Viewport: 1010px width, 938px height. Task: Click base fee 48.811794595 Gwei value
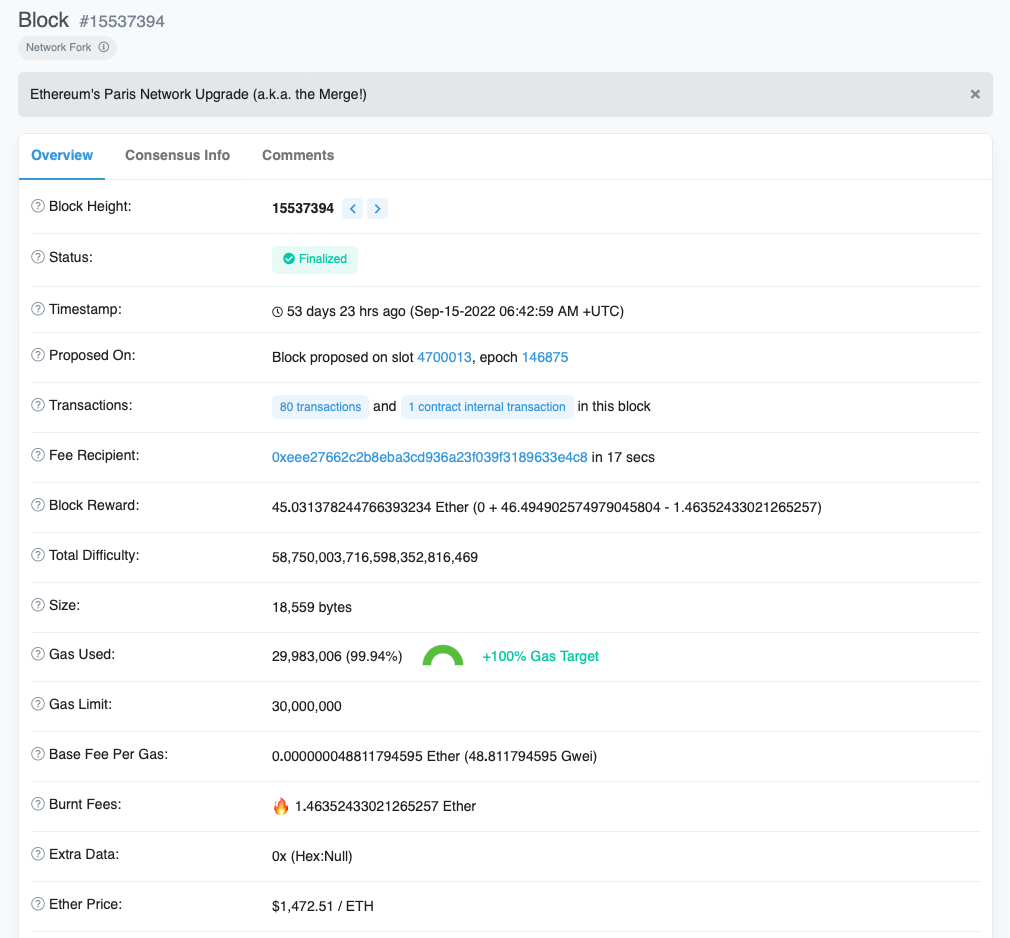[530, 756]
